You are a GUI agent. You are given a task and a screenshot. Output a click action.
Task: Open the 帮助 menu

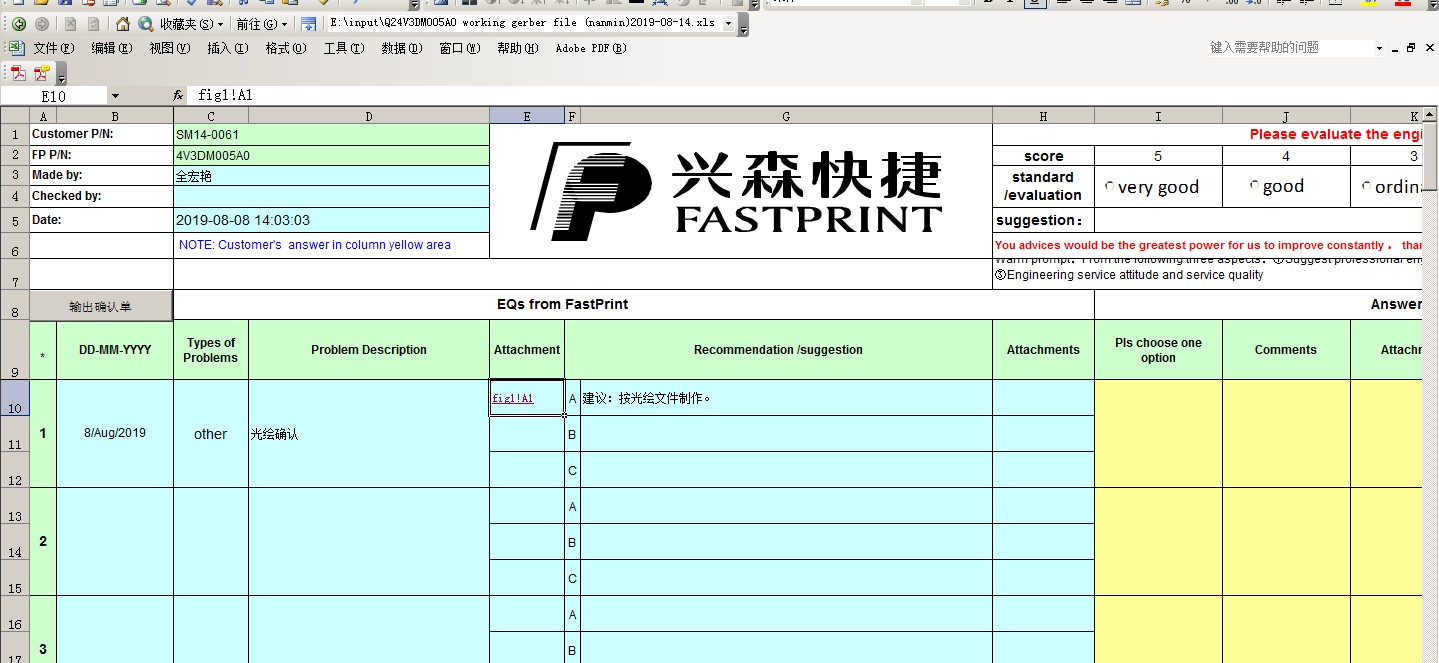pos(518,48)
